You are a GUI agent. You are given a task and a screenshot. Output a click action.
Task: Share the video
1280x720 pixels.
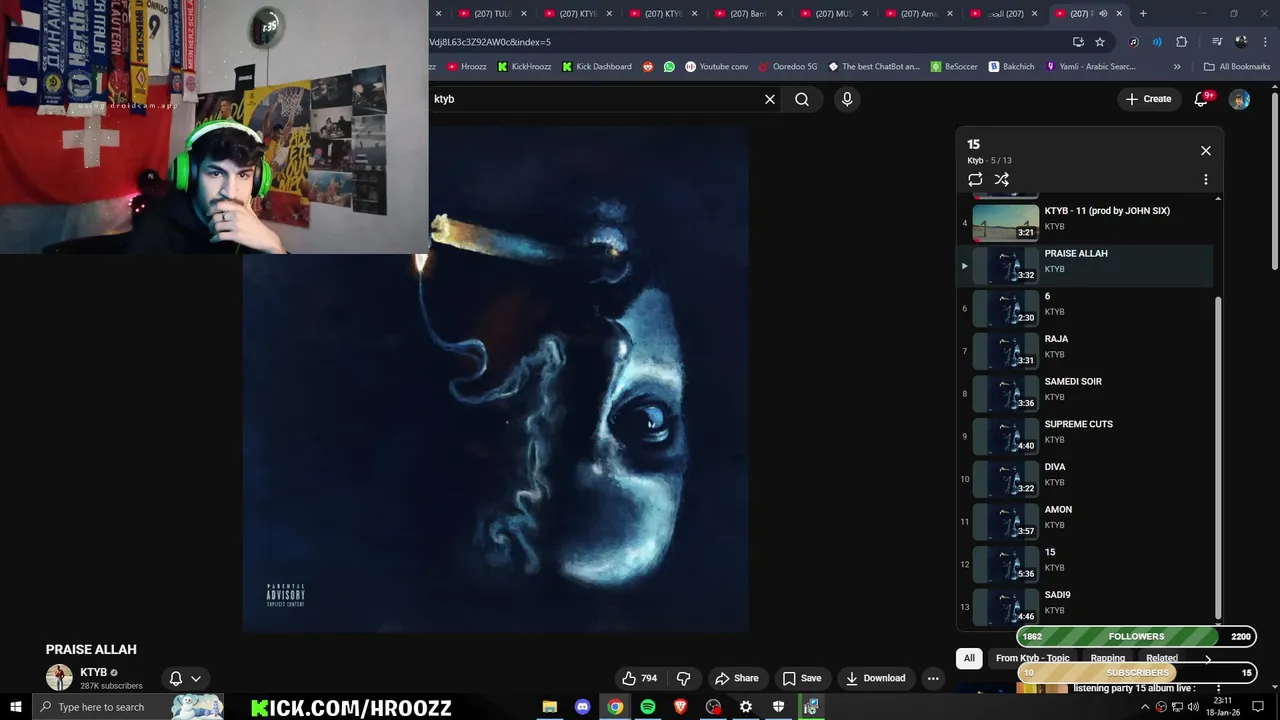coord(737,678)
